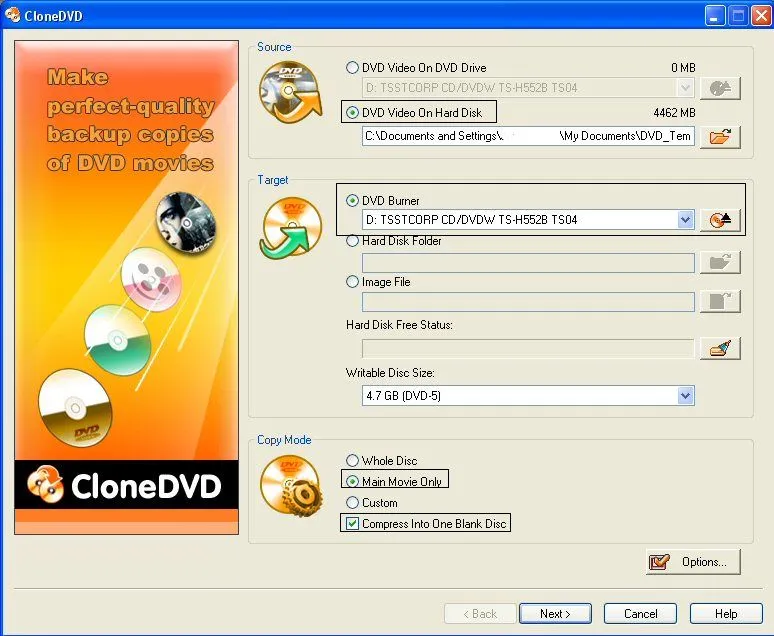774x636 pixels.
Task: Click the CloneDVD title bar icon
Action: 13,14
